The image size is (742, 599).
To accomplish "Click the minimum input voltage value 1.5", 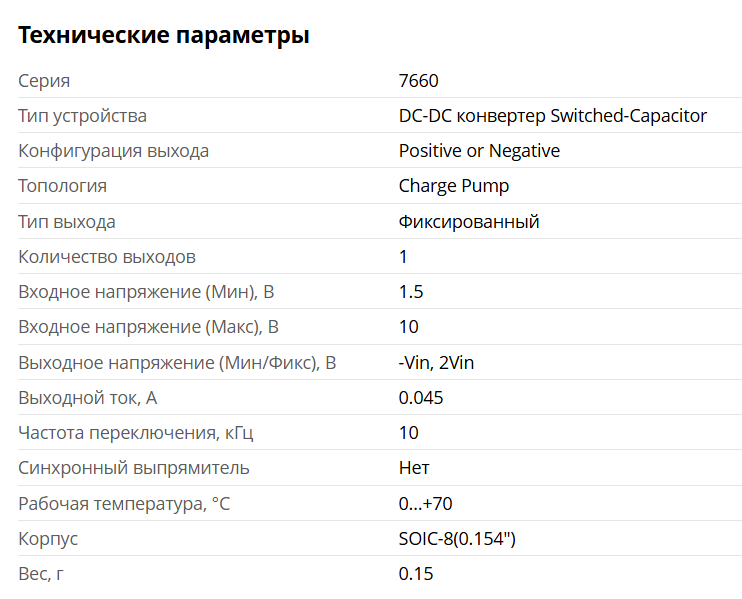I will pyautogui.click(x=411, y=292).
